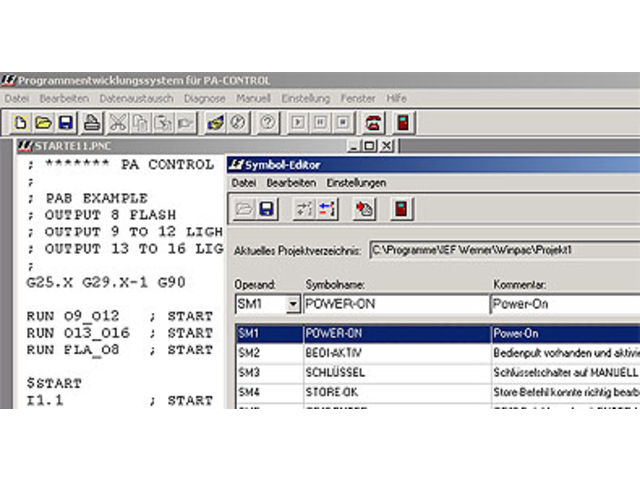This screenshot has height=480, width=640.
Task: Open Einstellungen menu in Symbol-Editor
Action: coord(357,183)
